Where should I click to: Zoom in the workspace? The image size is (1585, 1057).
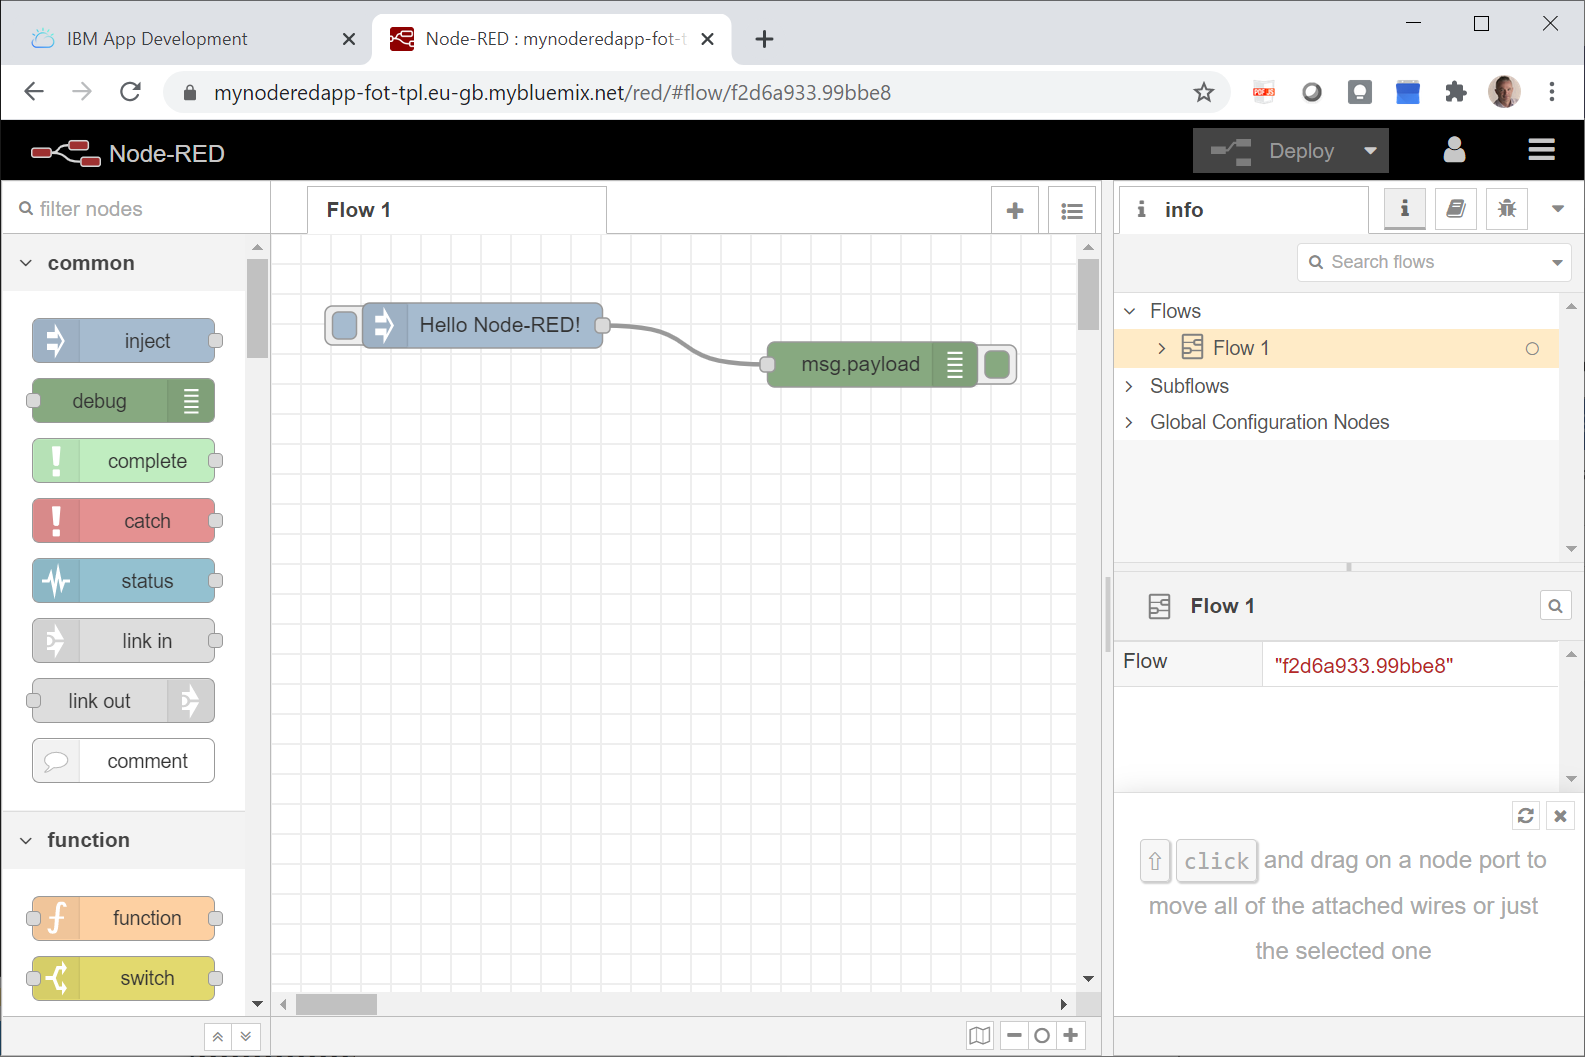coord(1071,1036)
